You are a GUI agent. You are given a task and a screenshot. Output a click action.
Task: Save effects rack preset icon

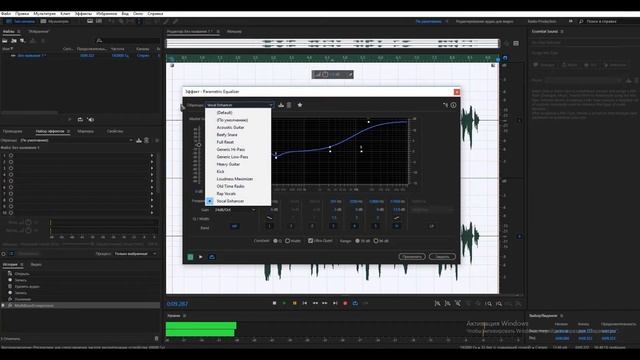(x=139, y=140)
